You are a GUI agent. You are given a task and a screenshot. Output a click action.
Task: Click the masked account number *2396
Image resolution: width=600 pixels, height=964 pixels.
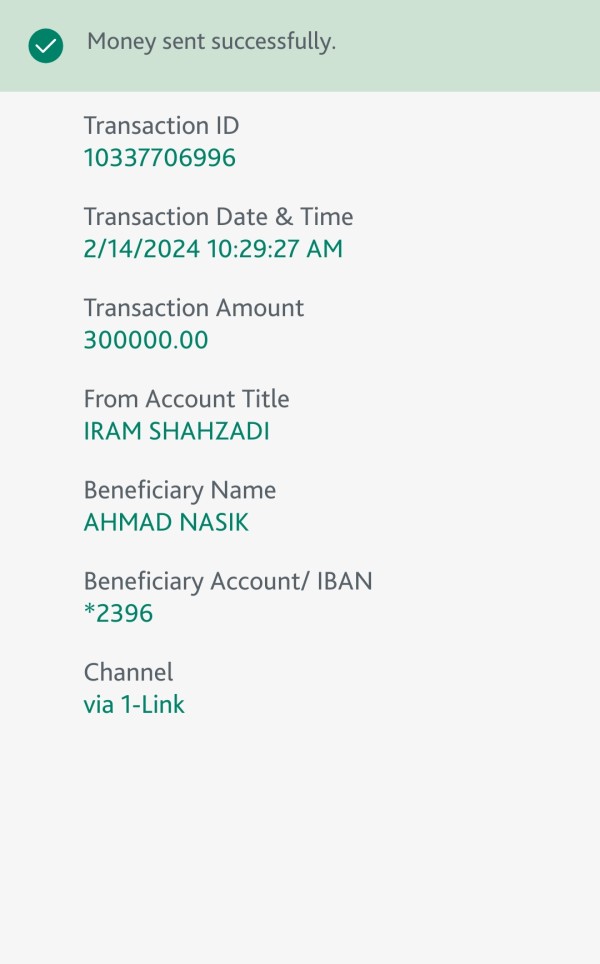click(118, 614)
